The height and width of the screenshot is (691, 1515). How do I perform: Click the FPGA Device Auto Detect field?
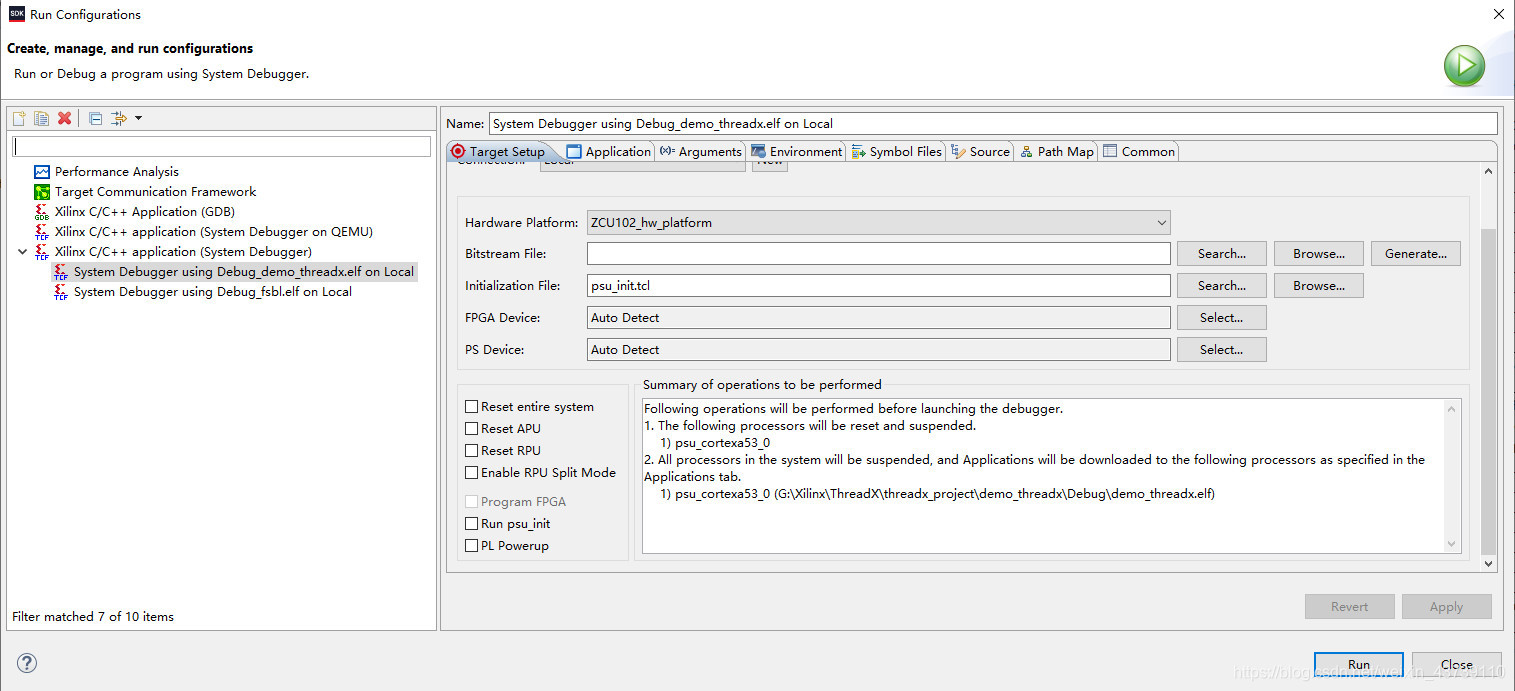878,318
